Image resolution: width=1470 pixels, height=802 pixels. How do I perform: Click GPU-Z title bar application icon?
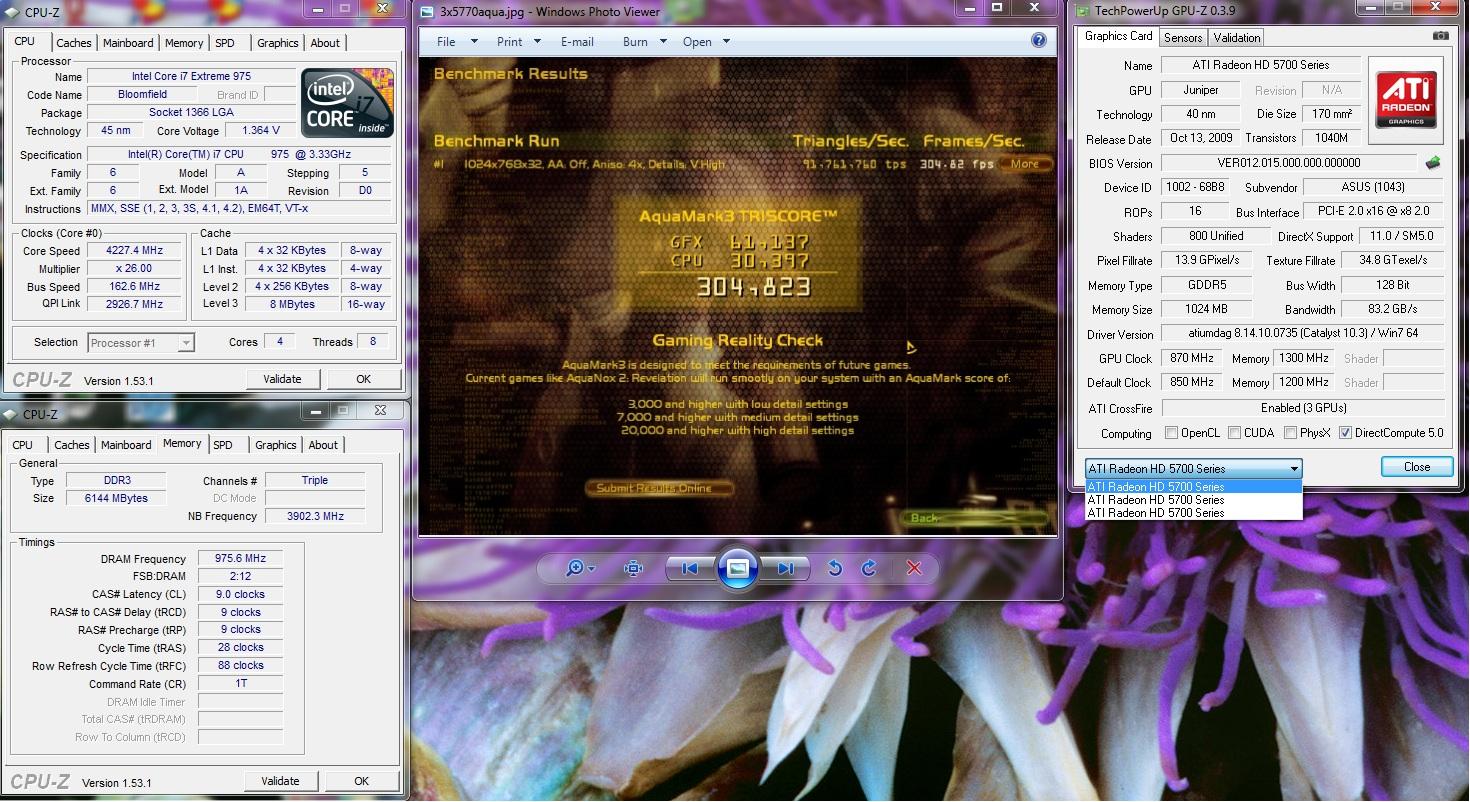(x=1082, y=10)
